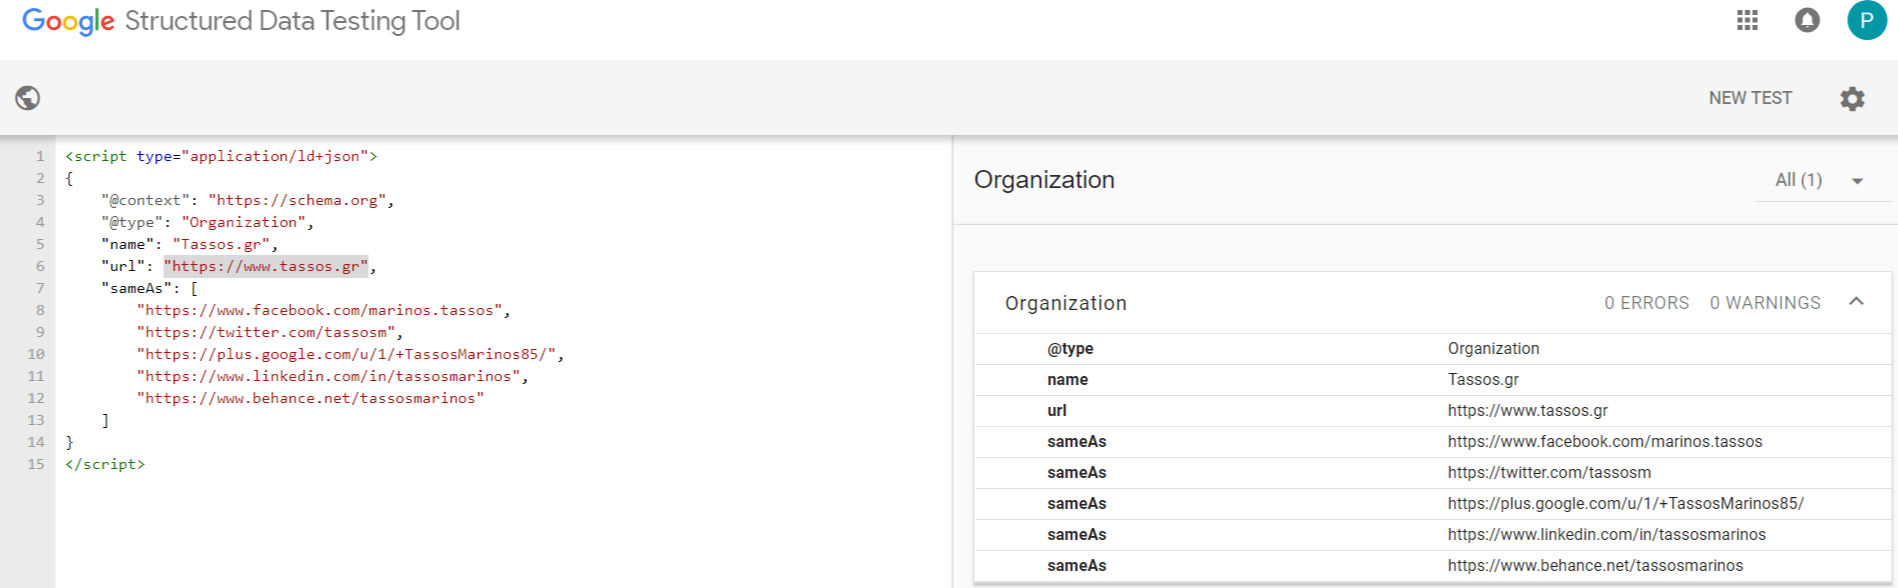Screen dimensions: 1898x588
Task: Select the name row in results
Action: tap(1433, 379)
